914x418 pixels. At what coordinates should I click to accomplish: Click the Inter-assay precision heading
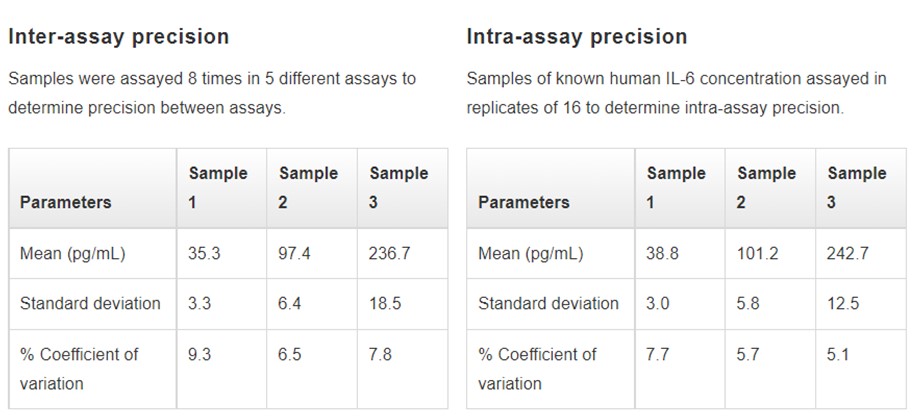(x=118, y=37)
